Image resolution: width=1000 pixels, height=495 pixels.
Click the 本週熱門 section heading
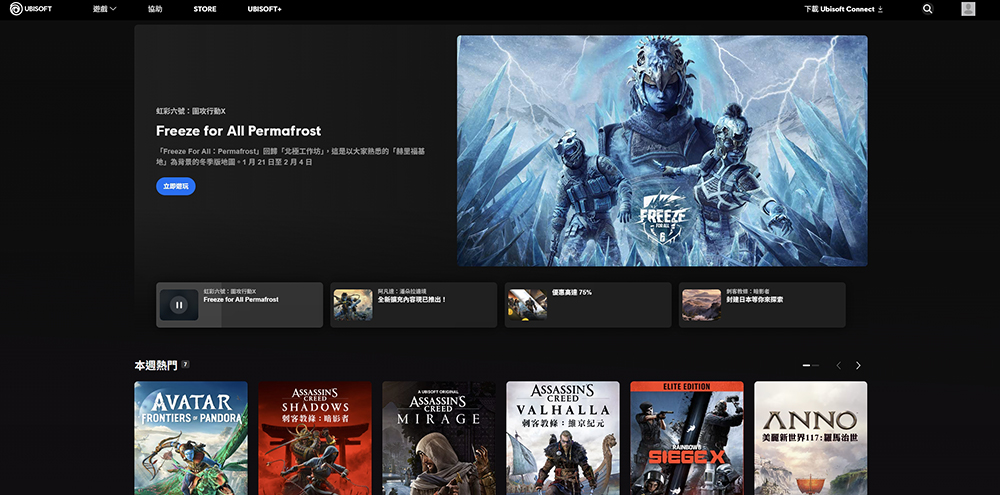pyautogui.click(x=156, y=366)
